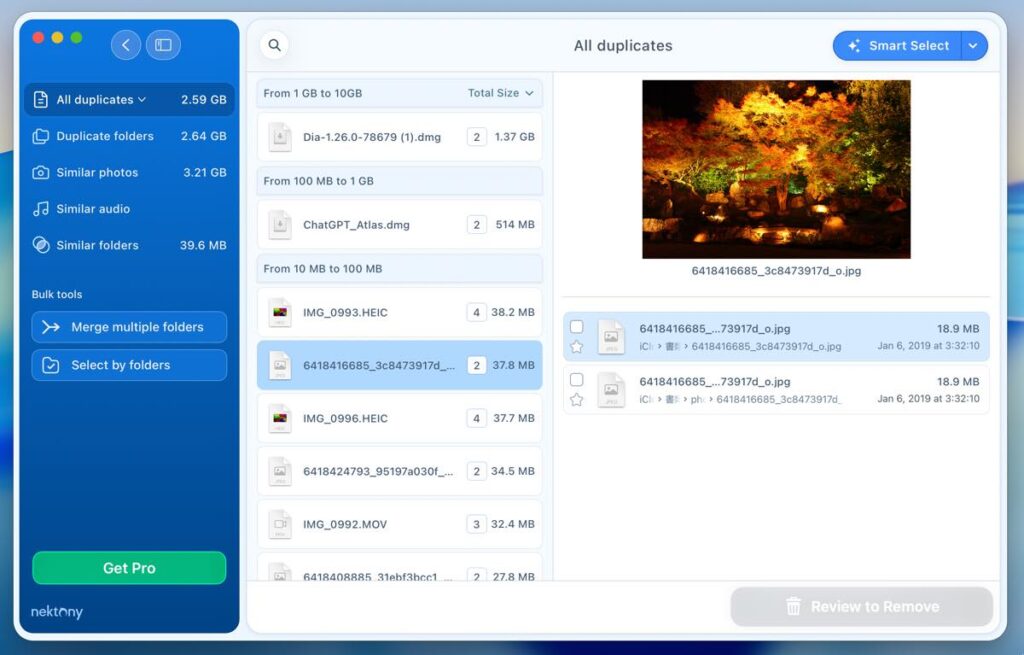The image size is (1024, 655).
Task: Click the 2.64 GB Duplicate folders size
Action: pos(204,136)
